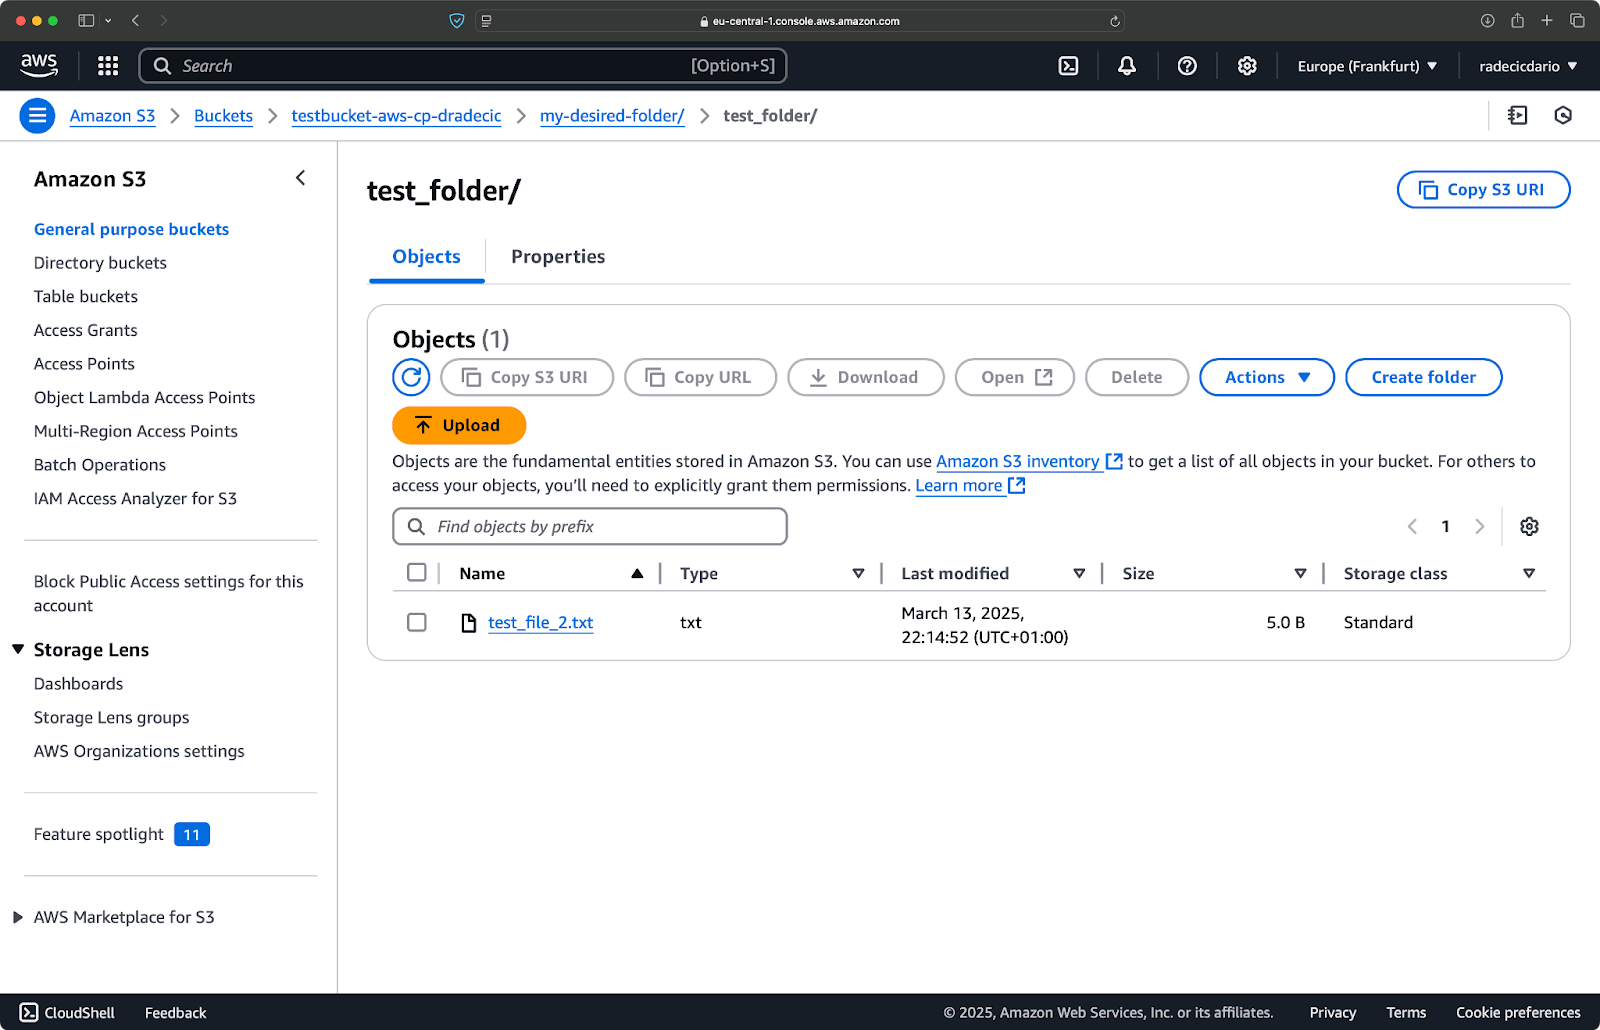The height and width of the screenshot is (1030, 1600).
Task: Open Directory buckets in sidebar
Action: (100, 263)
